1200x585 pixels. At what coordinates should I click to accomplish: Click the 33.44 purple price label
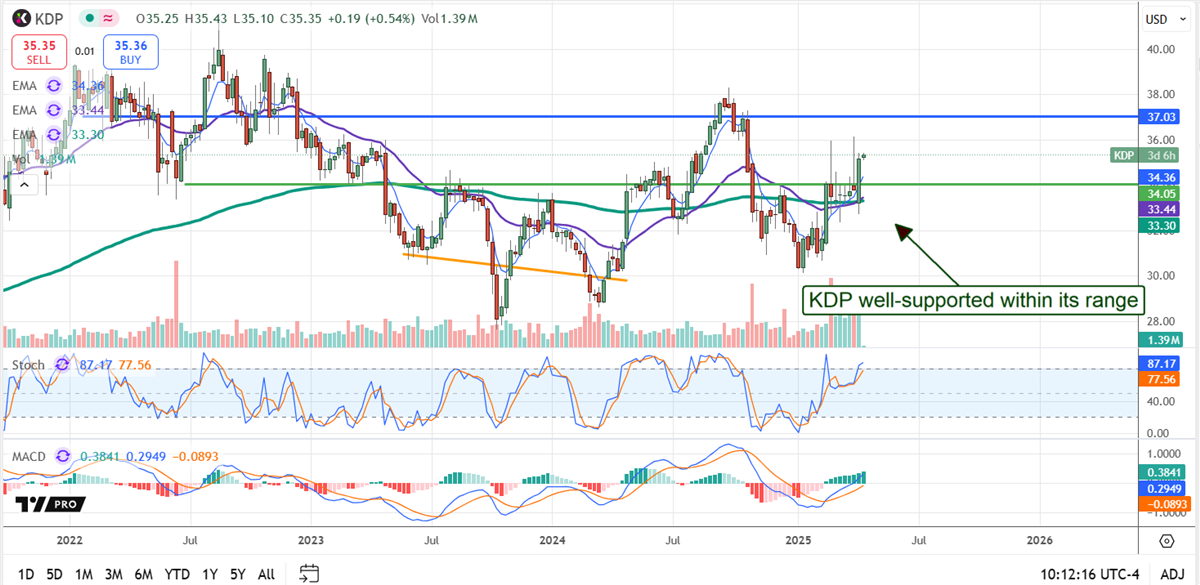[x=1161, y=209]
